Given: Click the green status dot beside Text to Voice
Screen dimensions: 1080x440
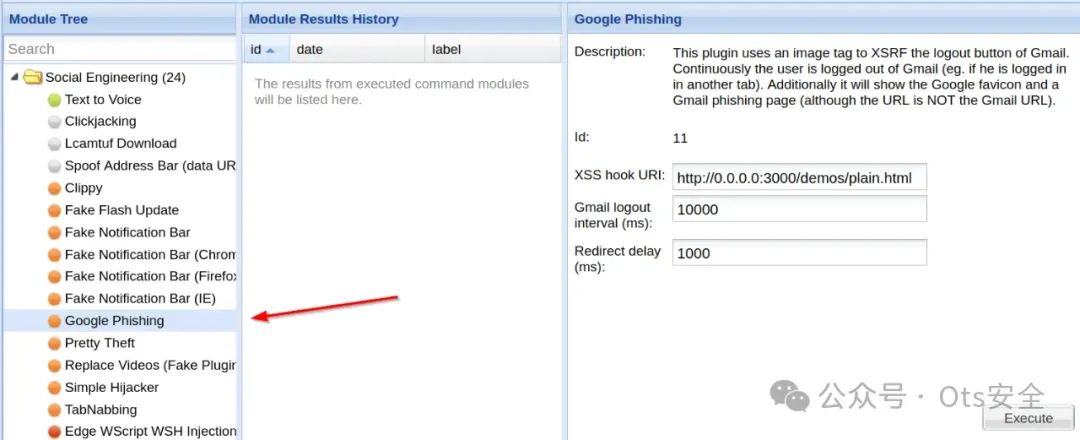Looking at the screenshot, I should click(54, 100).
